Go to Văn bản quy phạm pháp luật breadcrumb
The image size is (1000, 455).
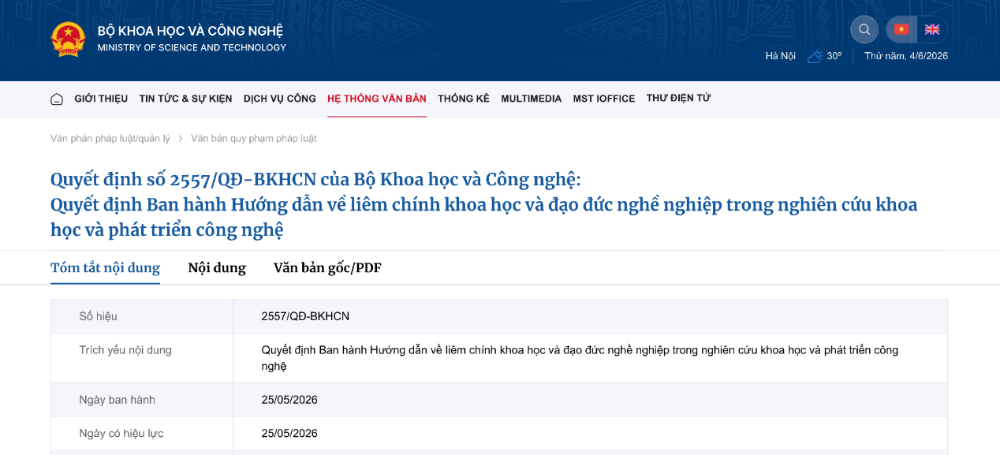pos(254,138)
